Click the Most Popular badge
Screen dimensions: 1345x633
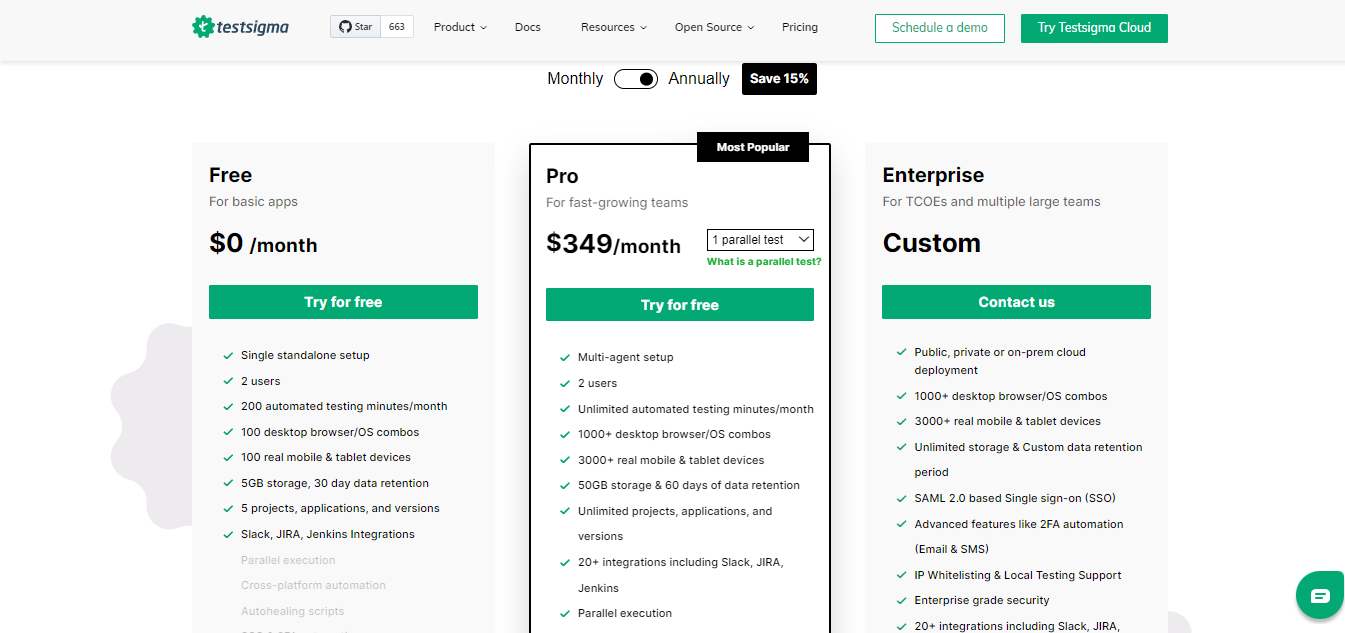pos(752,146)
